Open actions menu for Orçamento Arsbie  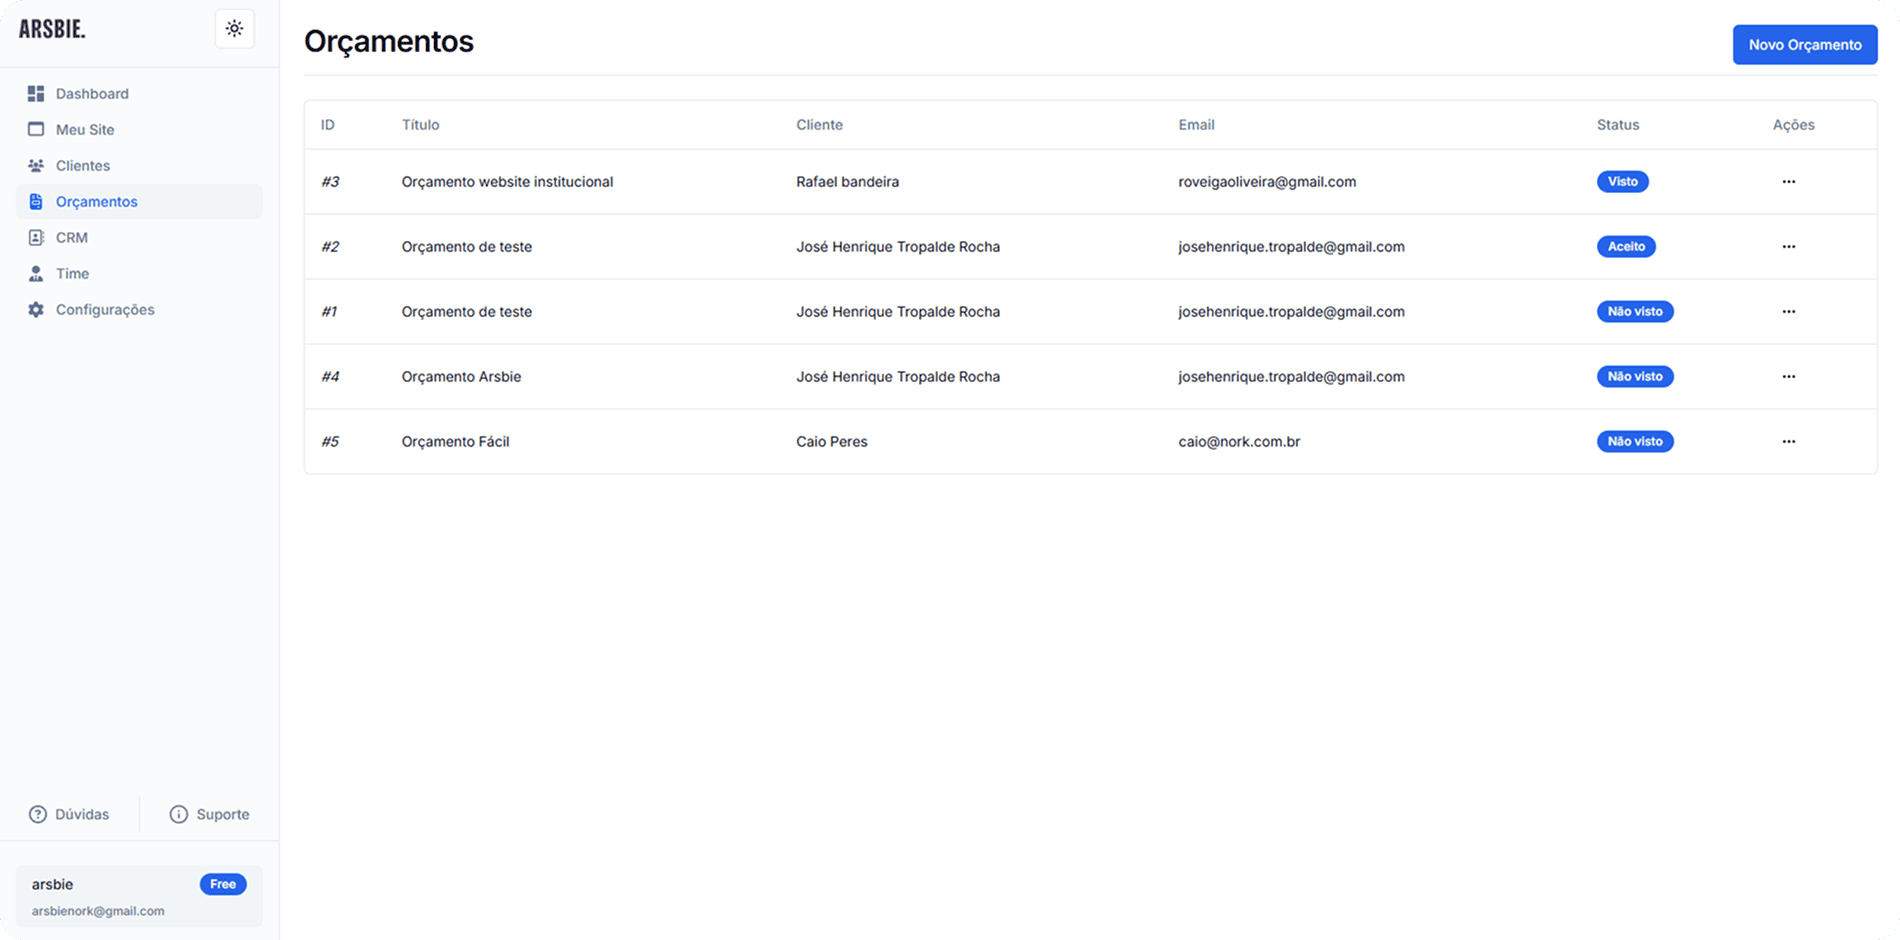tap(1788, 377)
